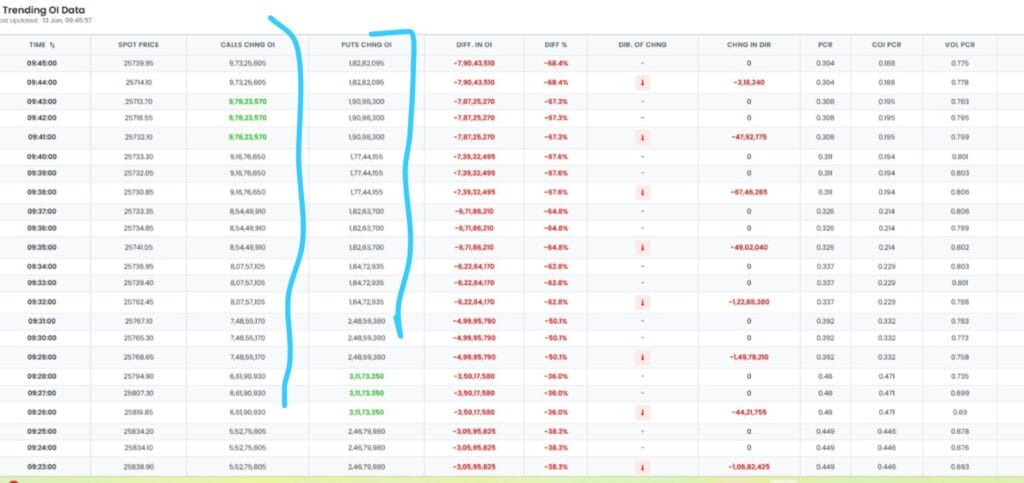Screen dimensions: 1024x483
Task: Click the 09:45:00 time cell
Action: click(42, 63)
